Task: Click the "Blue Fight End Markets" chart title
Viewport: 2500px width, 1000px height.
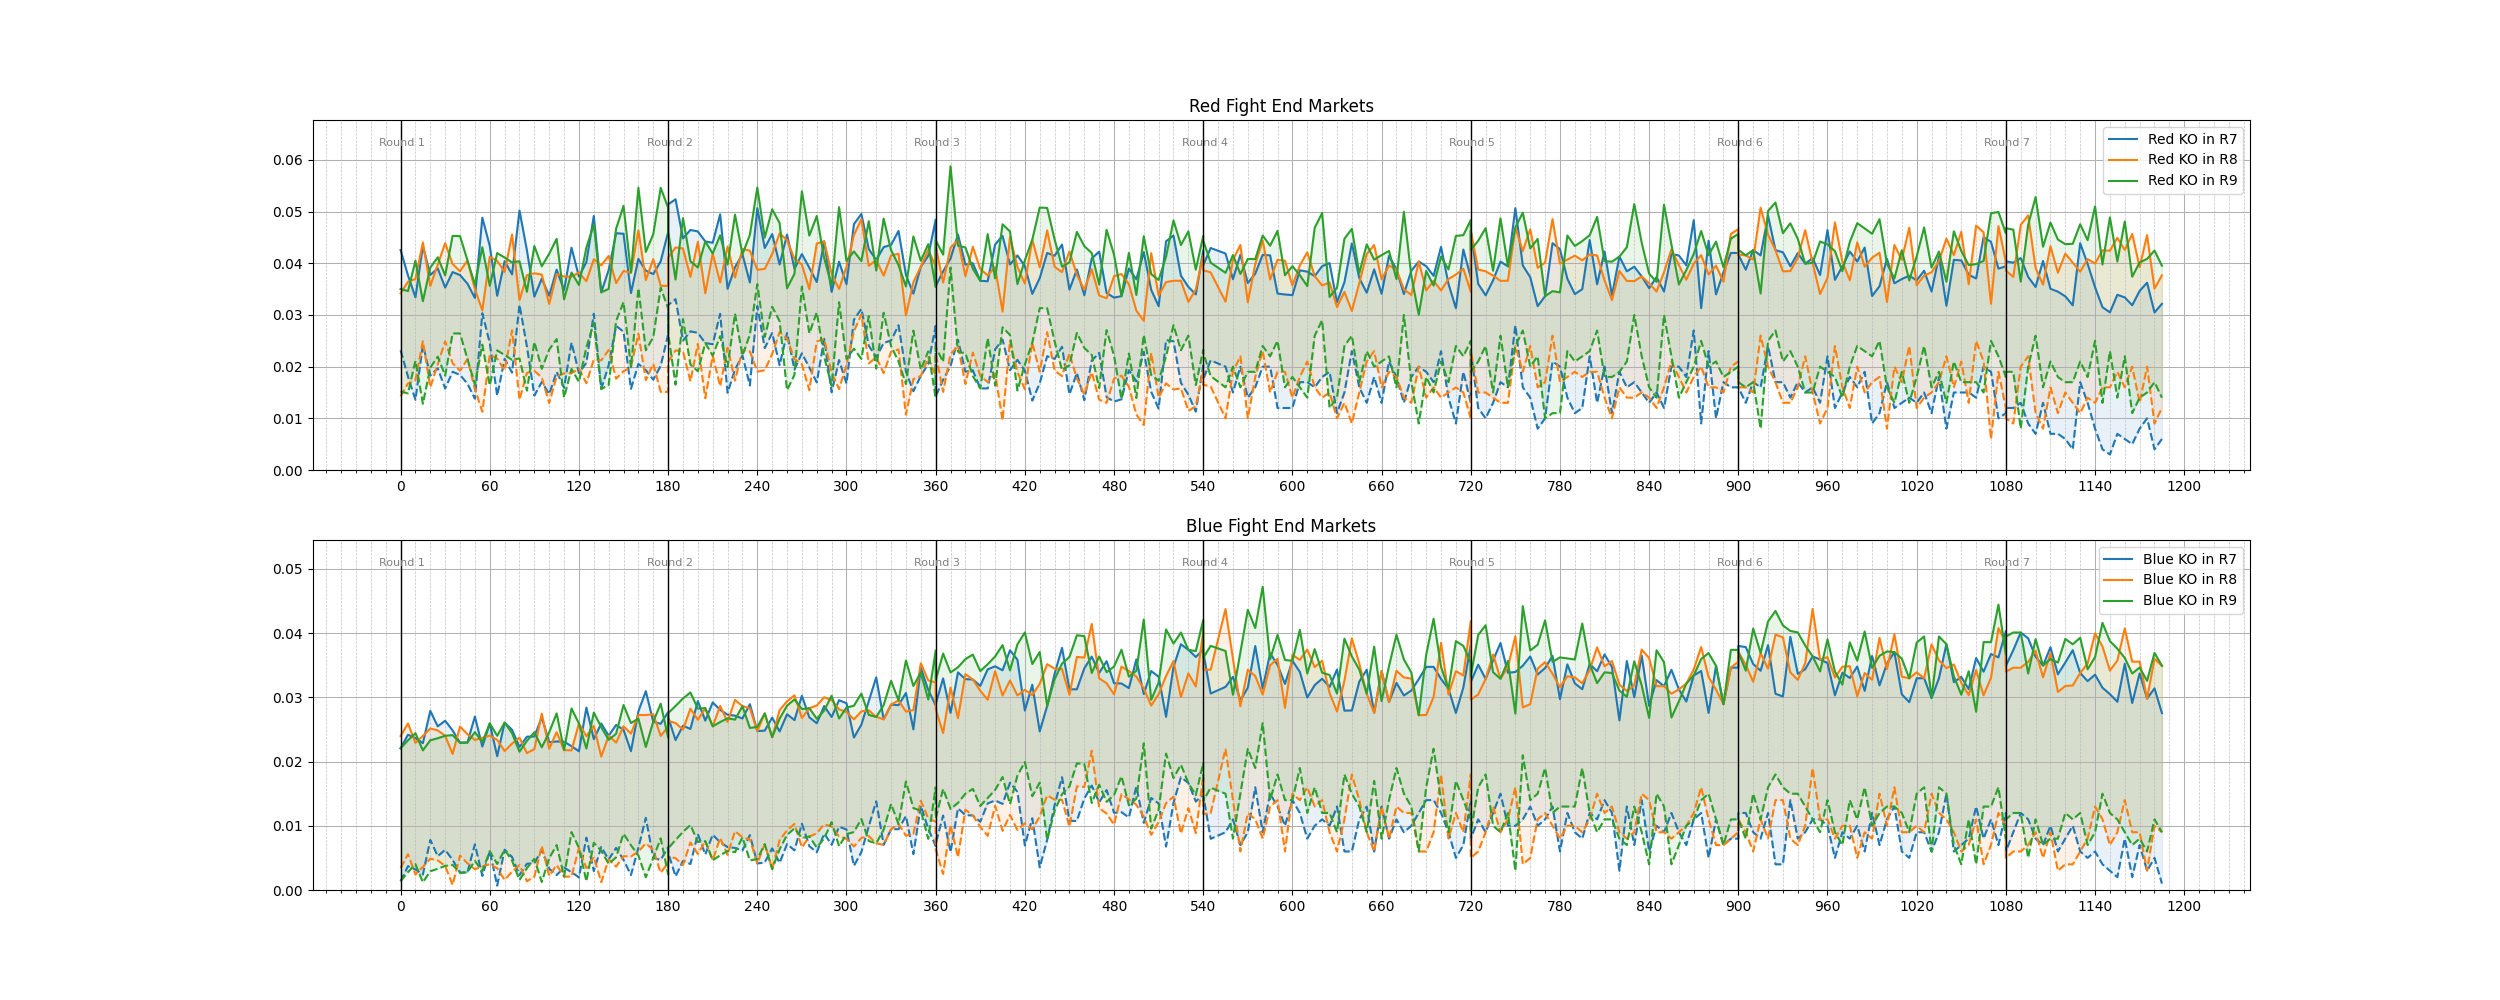Action: [1280, 526]
